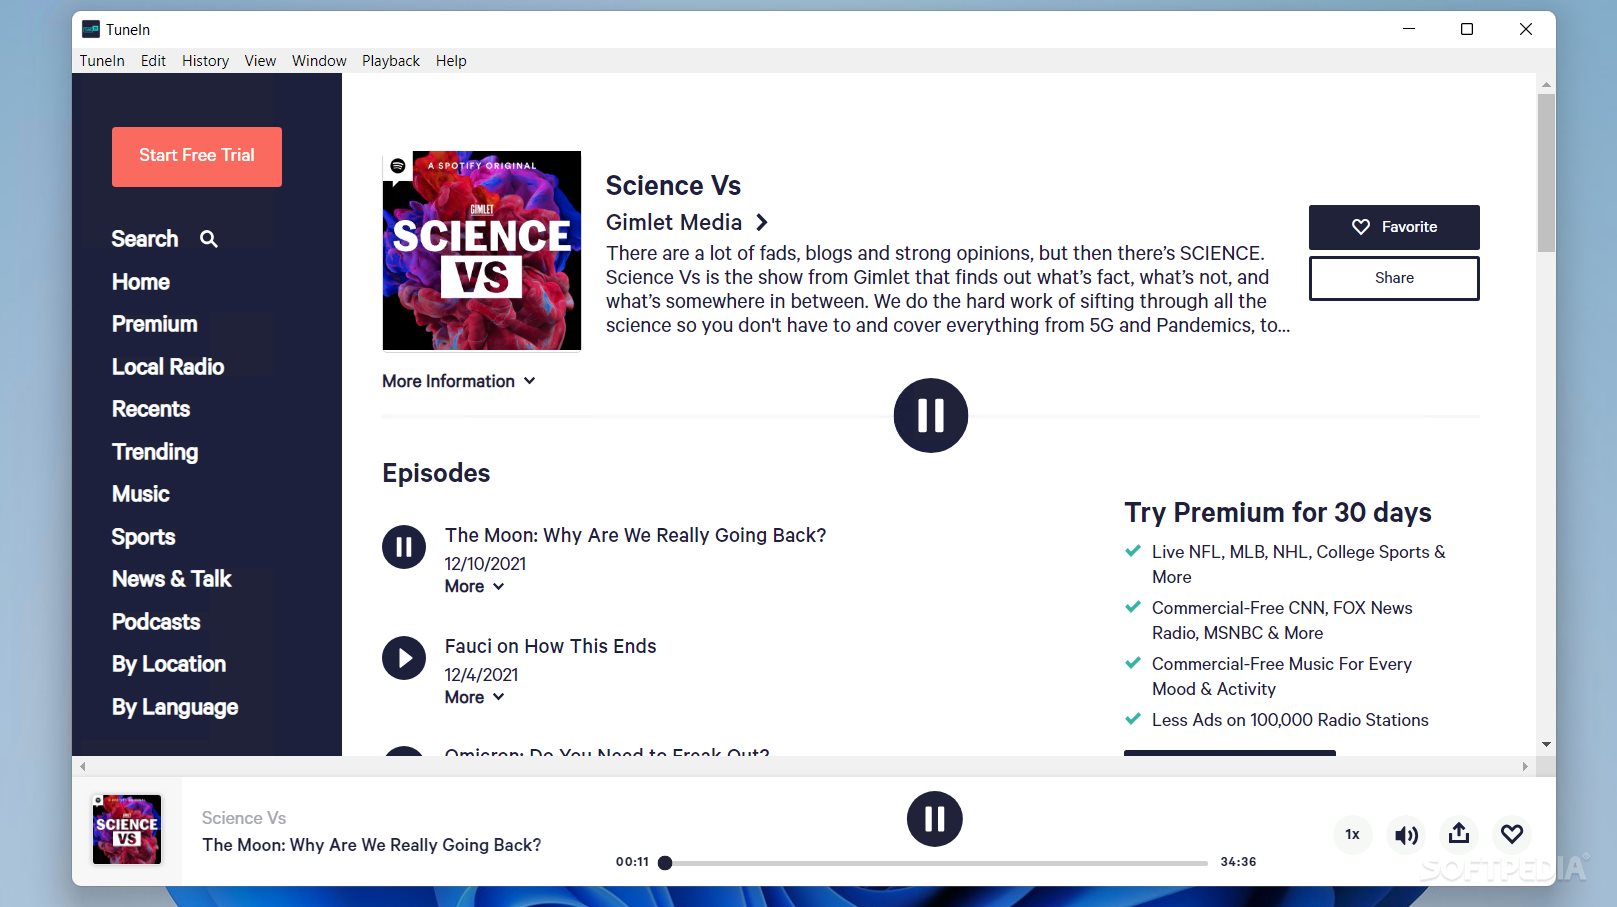Toggle Favorite for the Science Vs podcast
Viewport: 1617px width, 907px height.
[1394, 227]
